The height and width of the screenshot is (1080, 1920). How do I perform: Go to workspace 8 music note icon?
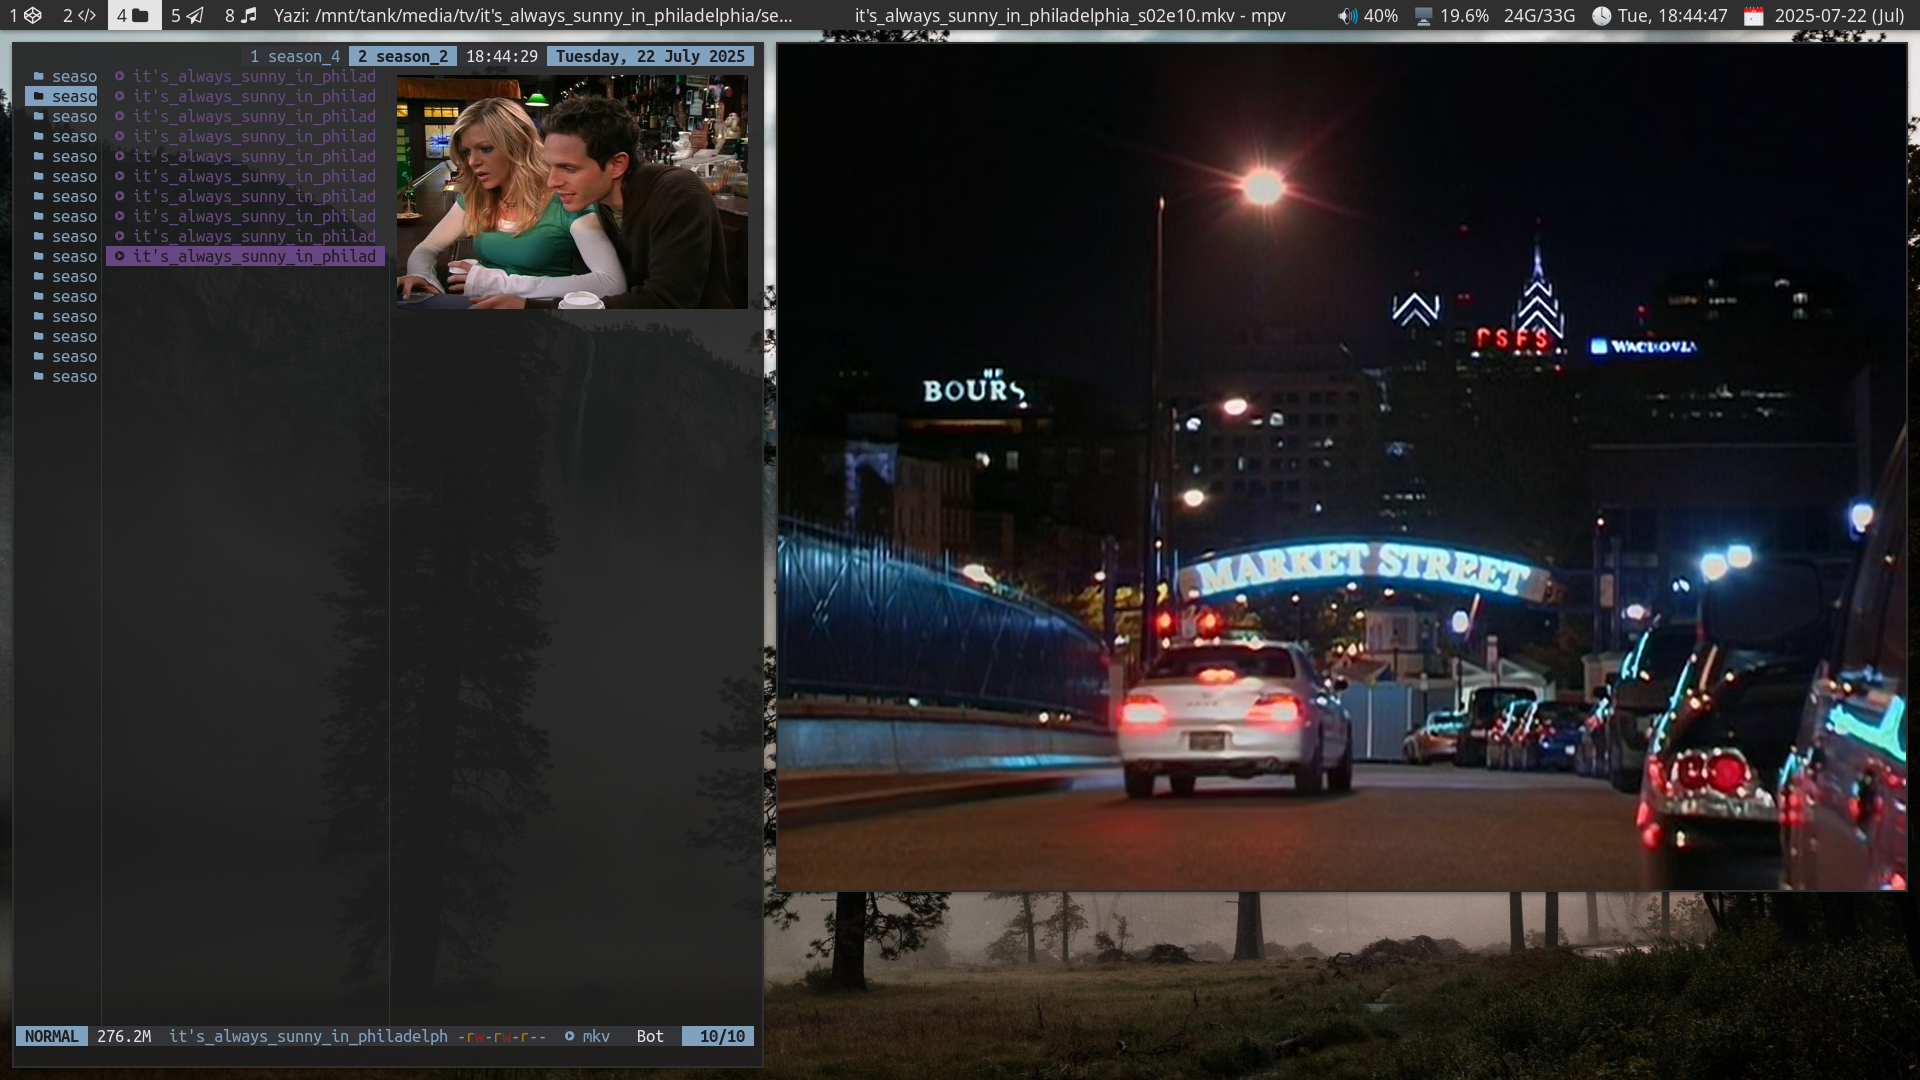[x=241, y=15]
